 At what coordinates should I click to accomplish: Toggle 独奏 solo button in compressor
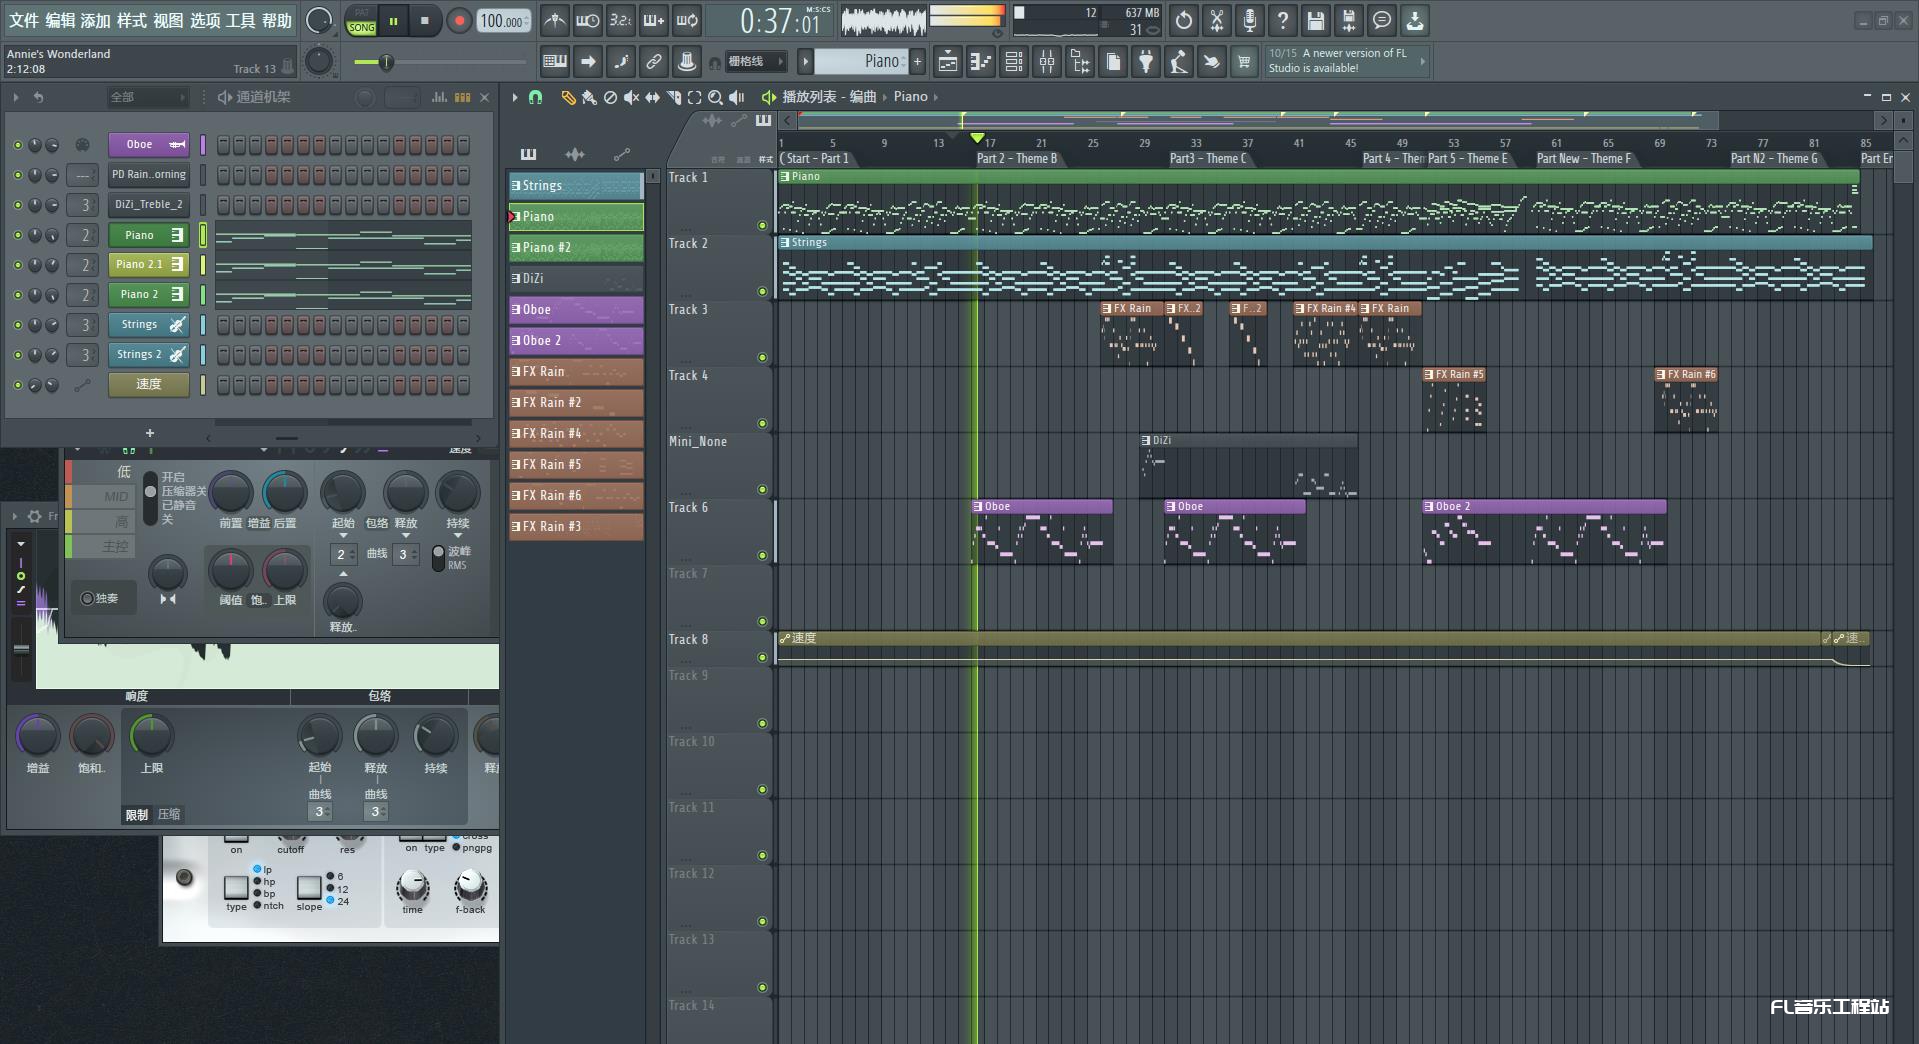click(x=100, y=598)
